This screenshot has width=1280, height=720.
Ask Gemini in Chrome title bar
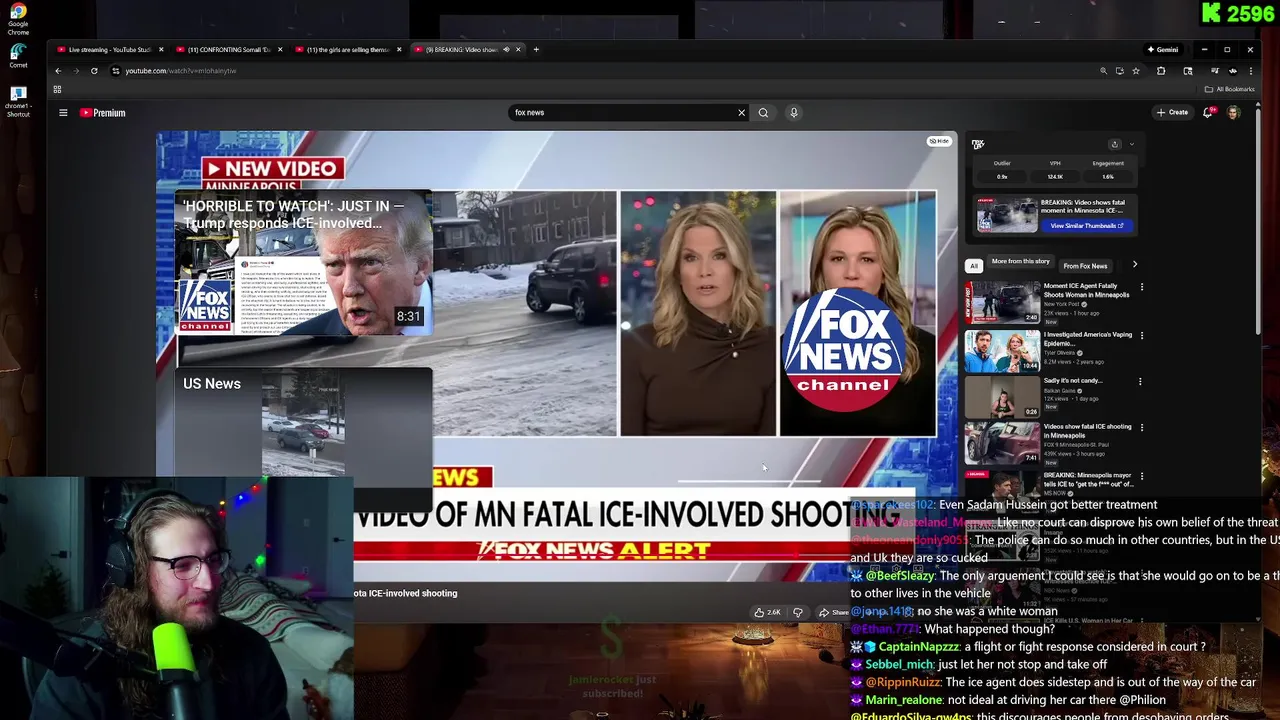point(1163,49)
